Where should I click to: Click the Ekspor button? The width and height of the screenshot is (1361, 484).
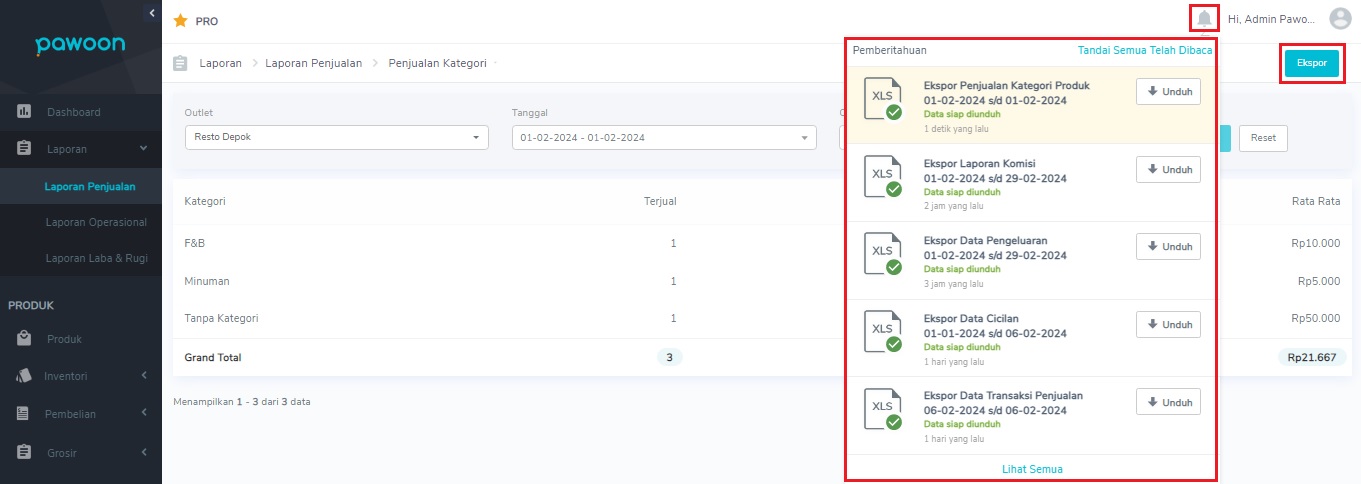pos(1311,62)
